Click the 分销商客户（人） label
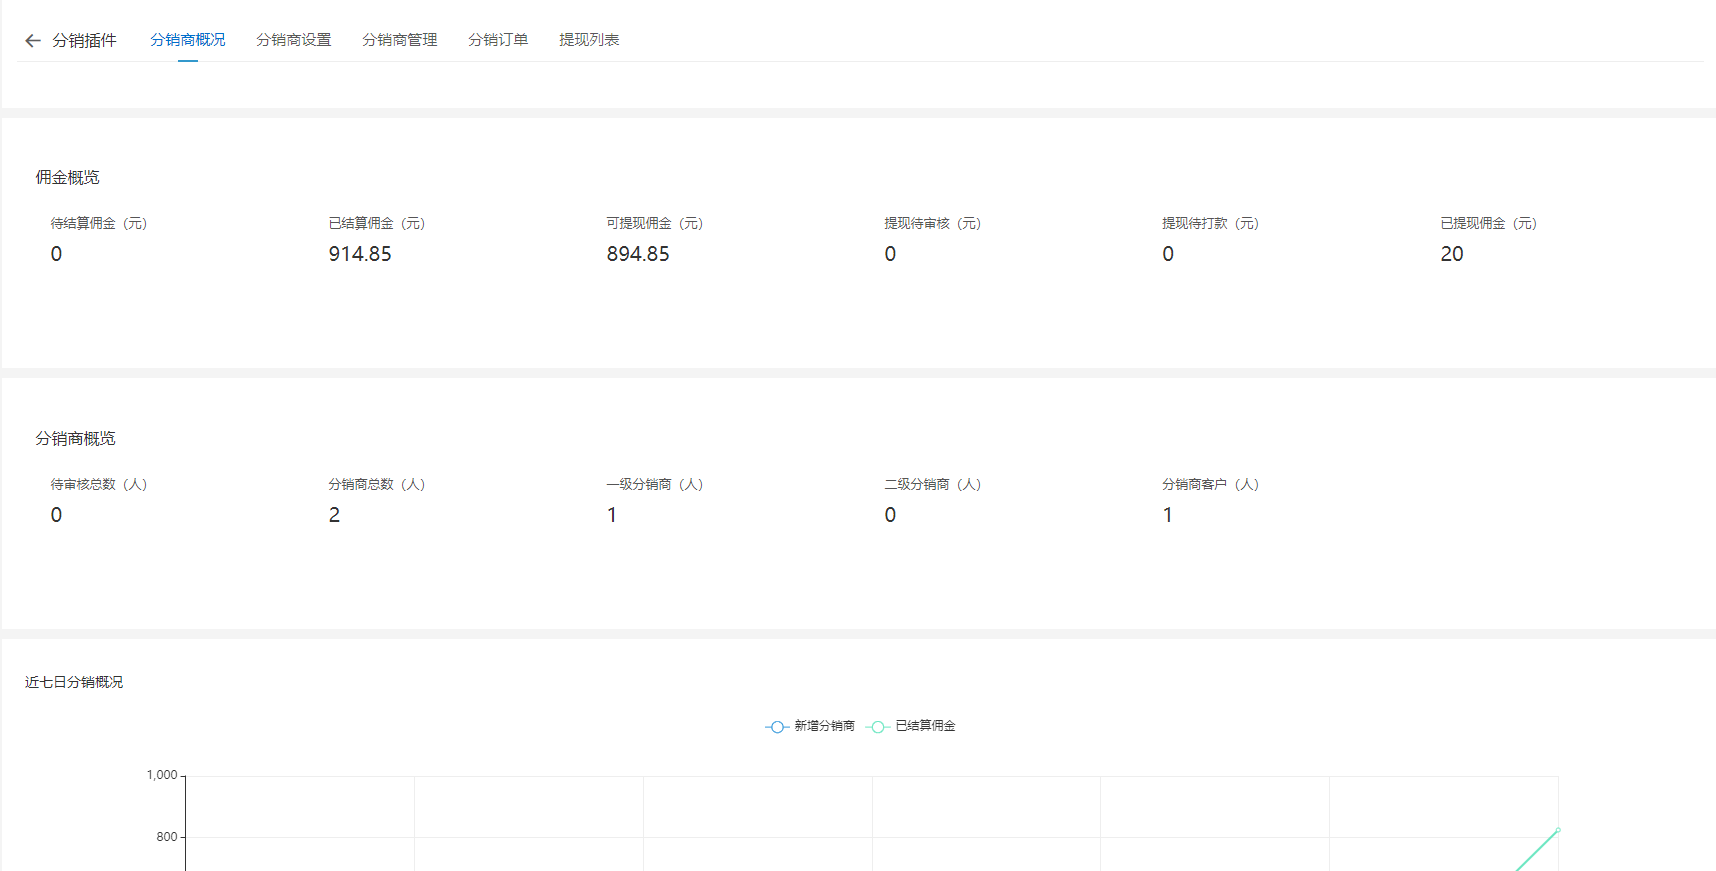Screen dimensions: 1716x871 pyautogui.click(x=1211, y=484)
